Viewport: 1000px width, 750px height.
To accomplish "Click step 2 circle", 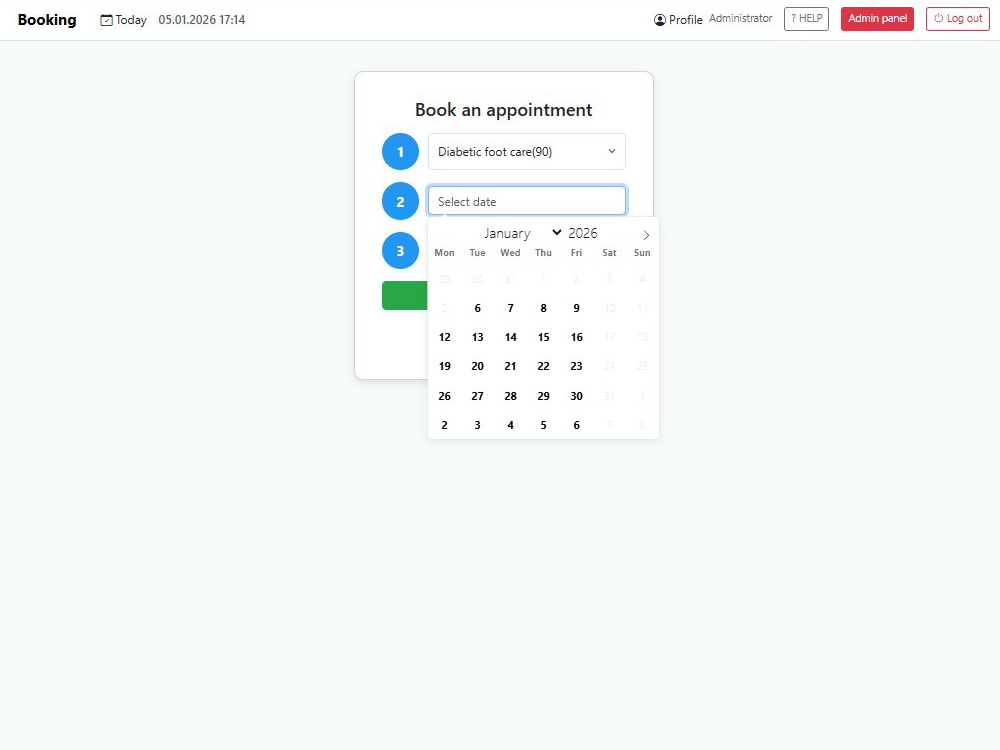I will click(x=400, y=202).
